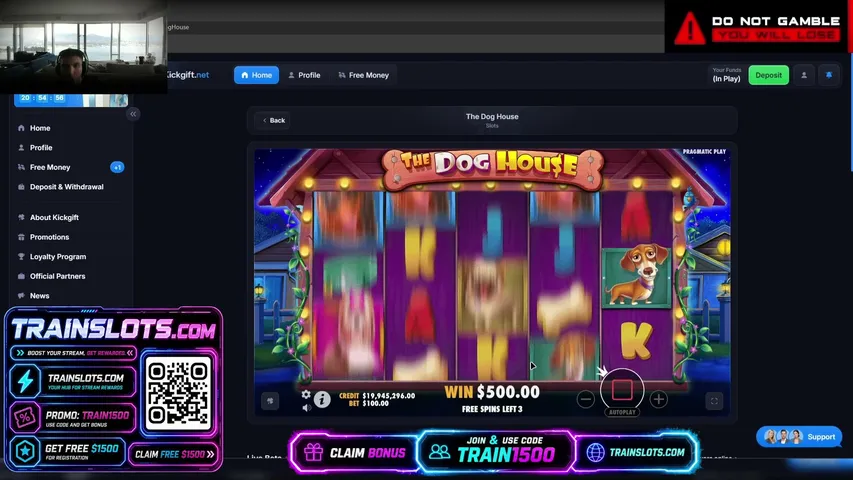Click the FREE SPINS LEFT 3 text

492,409
